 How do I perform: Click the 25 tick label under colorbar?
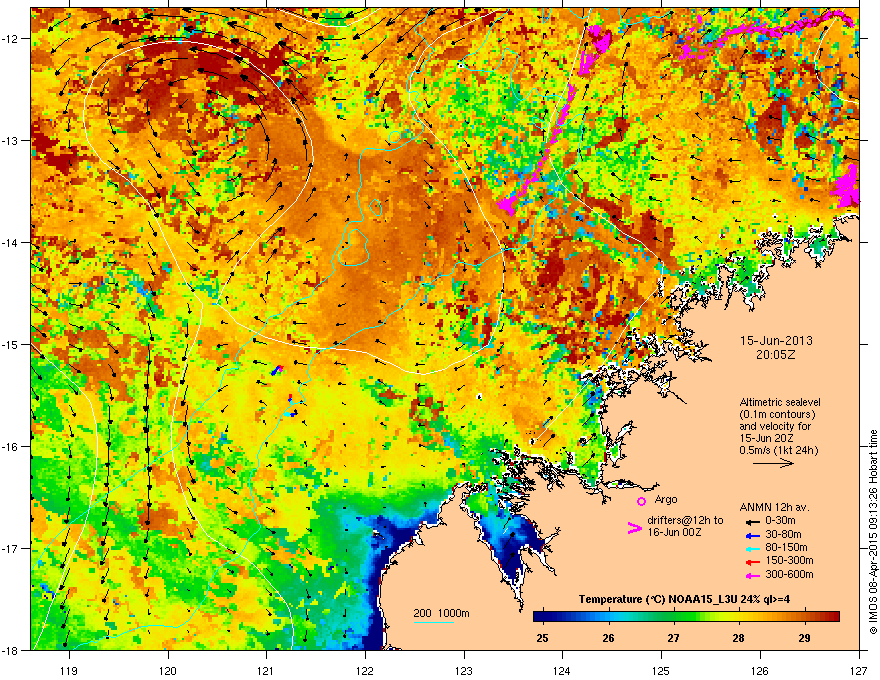point(542,637)
